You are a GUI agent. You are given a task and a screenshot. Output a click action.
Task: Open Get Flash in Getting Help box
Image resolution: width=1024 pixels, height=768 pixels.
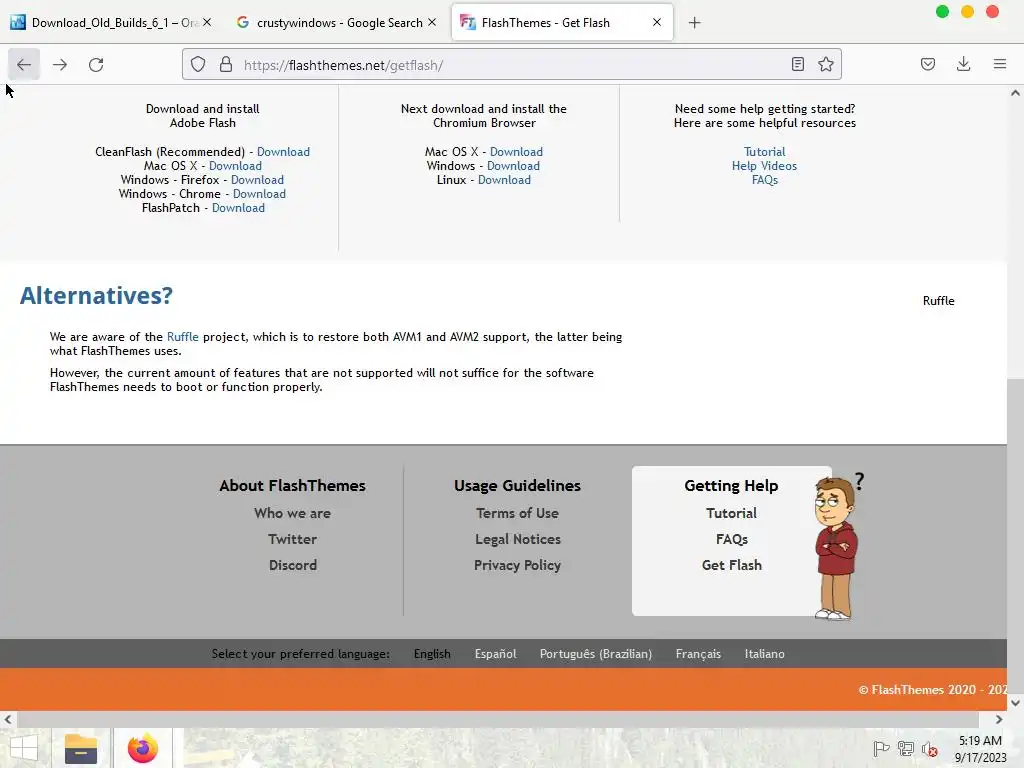(x=731, y=566)
